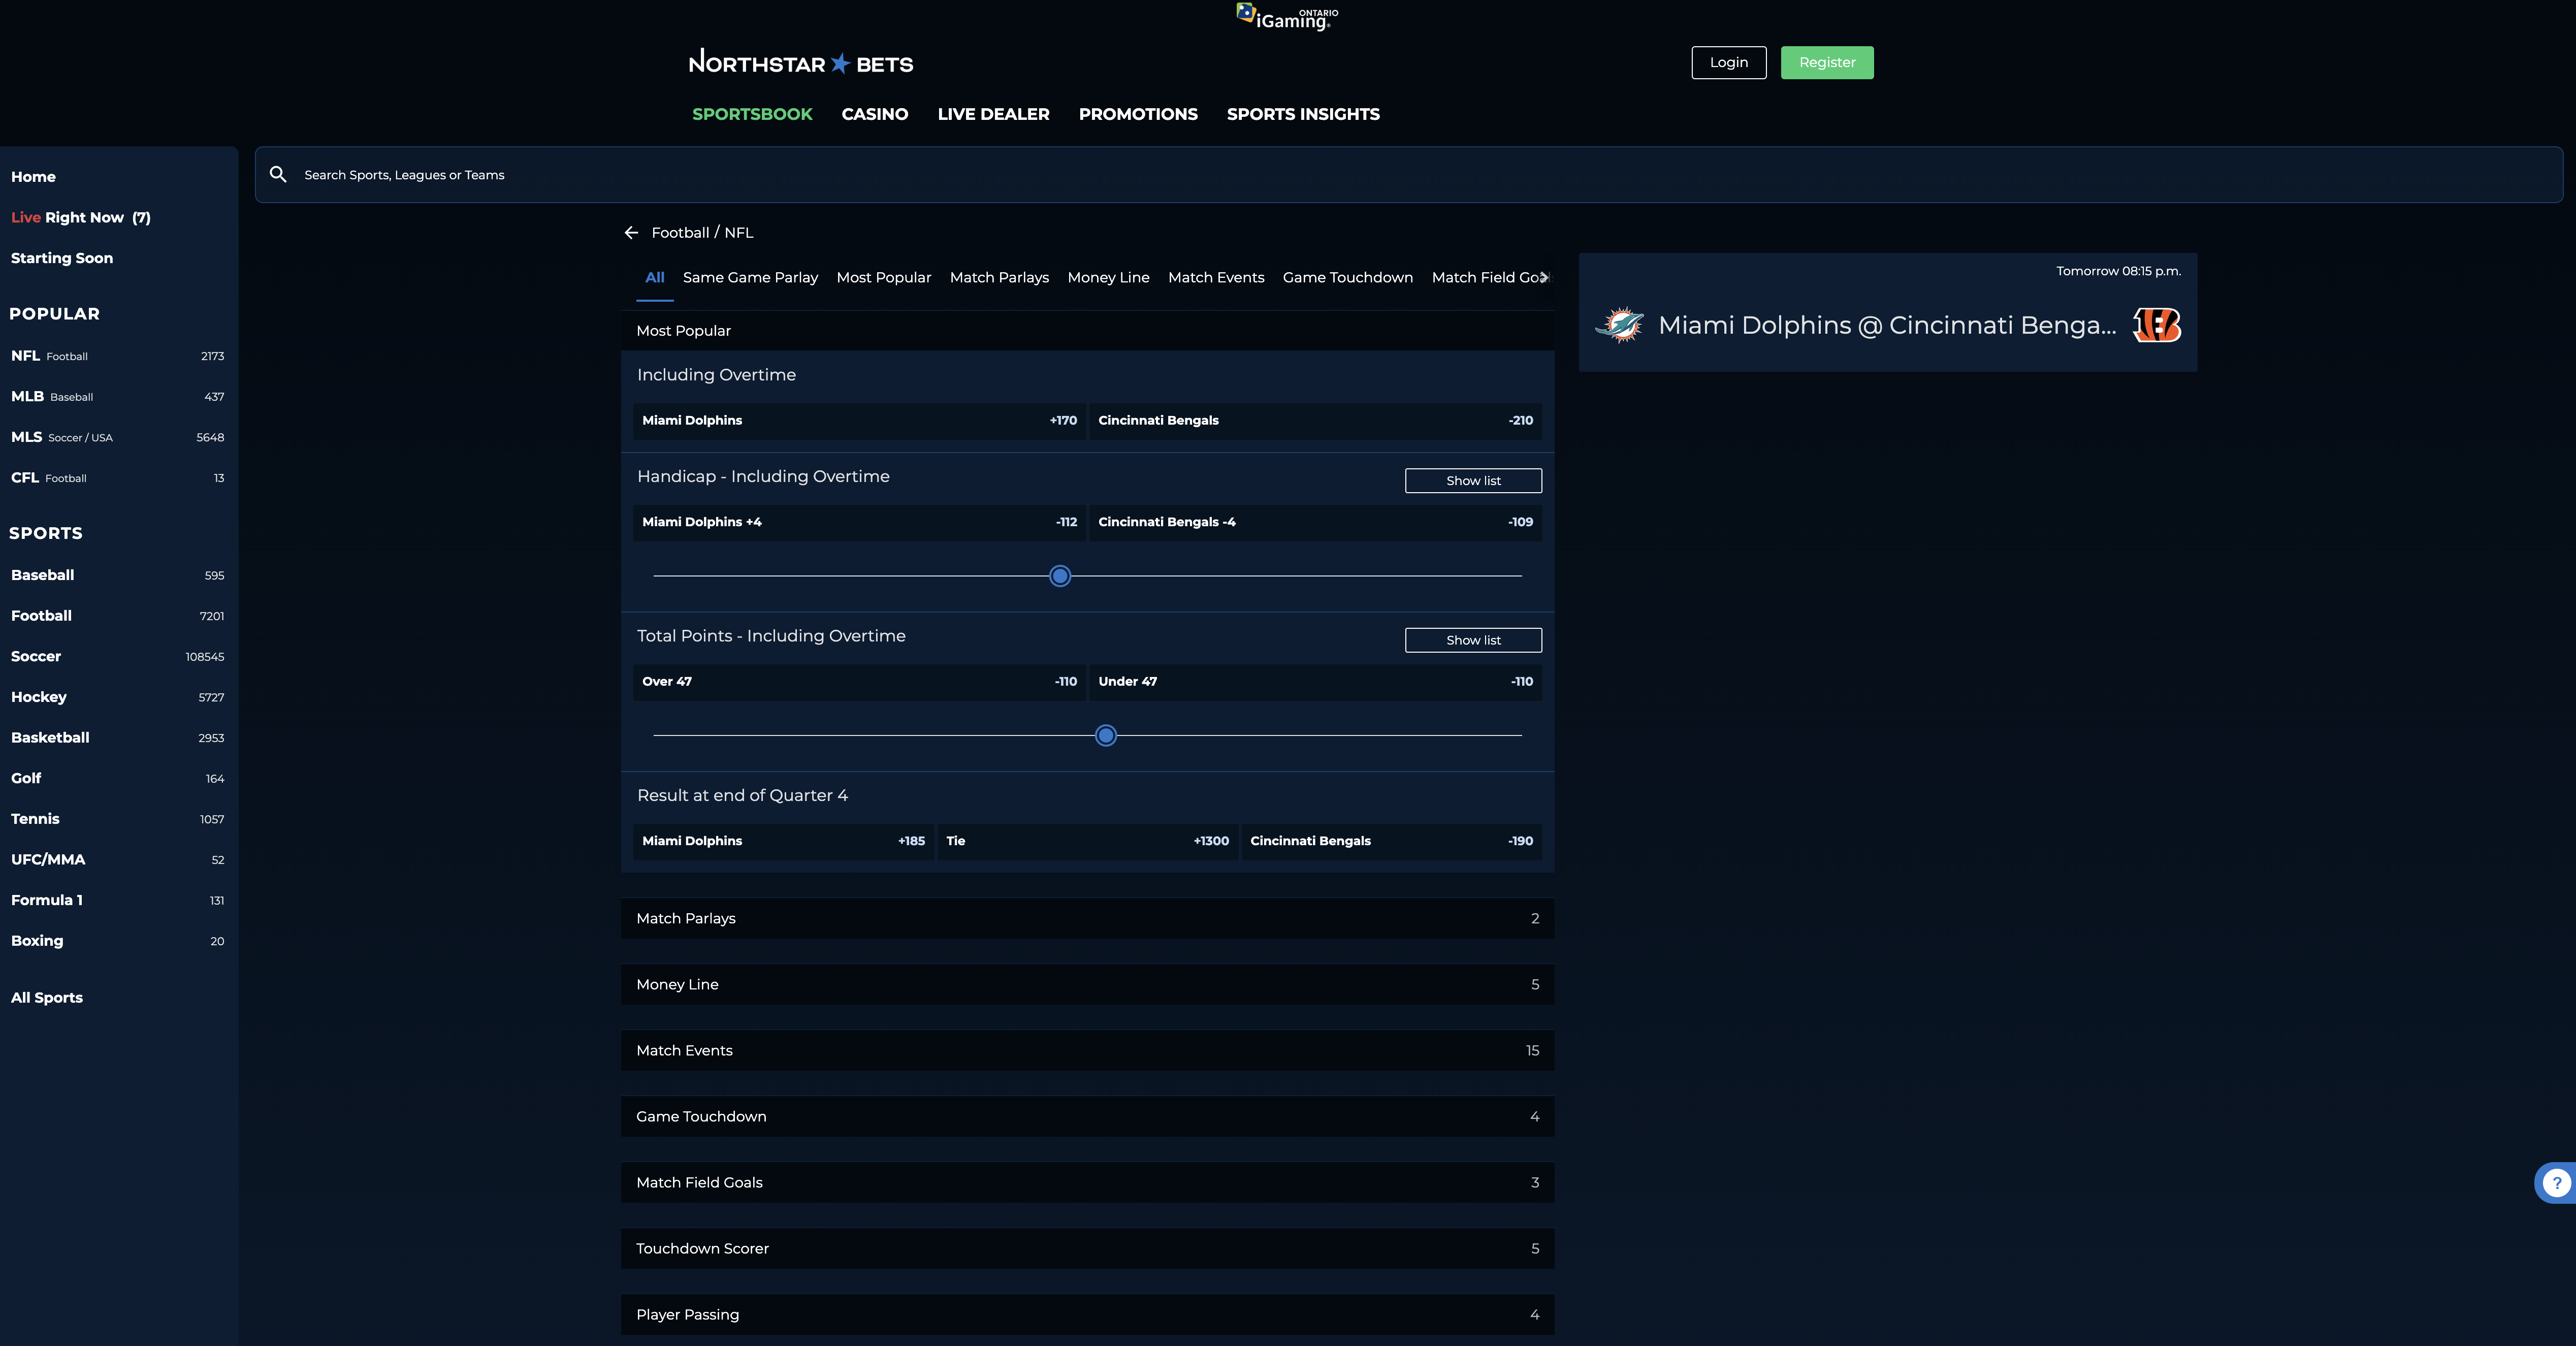This screenshot has width=2576, height=1346.
Task: Switch to the Game Touchdown tab
Action: 1348,278
